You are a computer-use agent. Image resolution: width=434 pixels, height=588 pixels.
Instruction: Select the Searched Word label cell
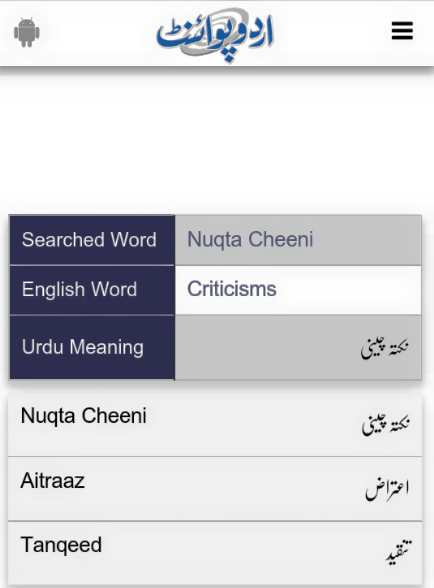click(x=92, y=240)
